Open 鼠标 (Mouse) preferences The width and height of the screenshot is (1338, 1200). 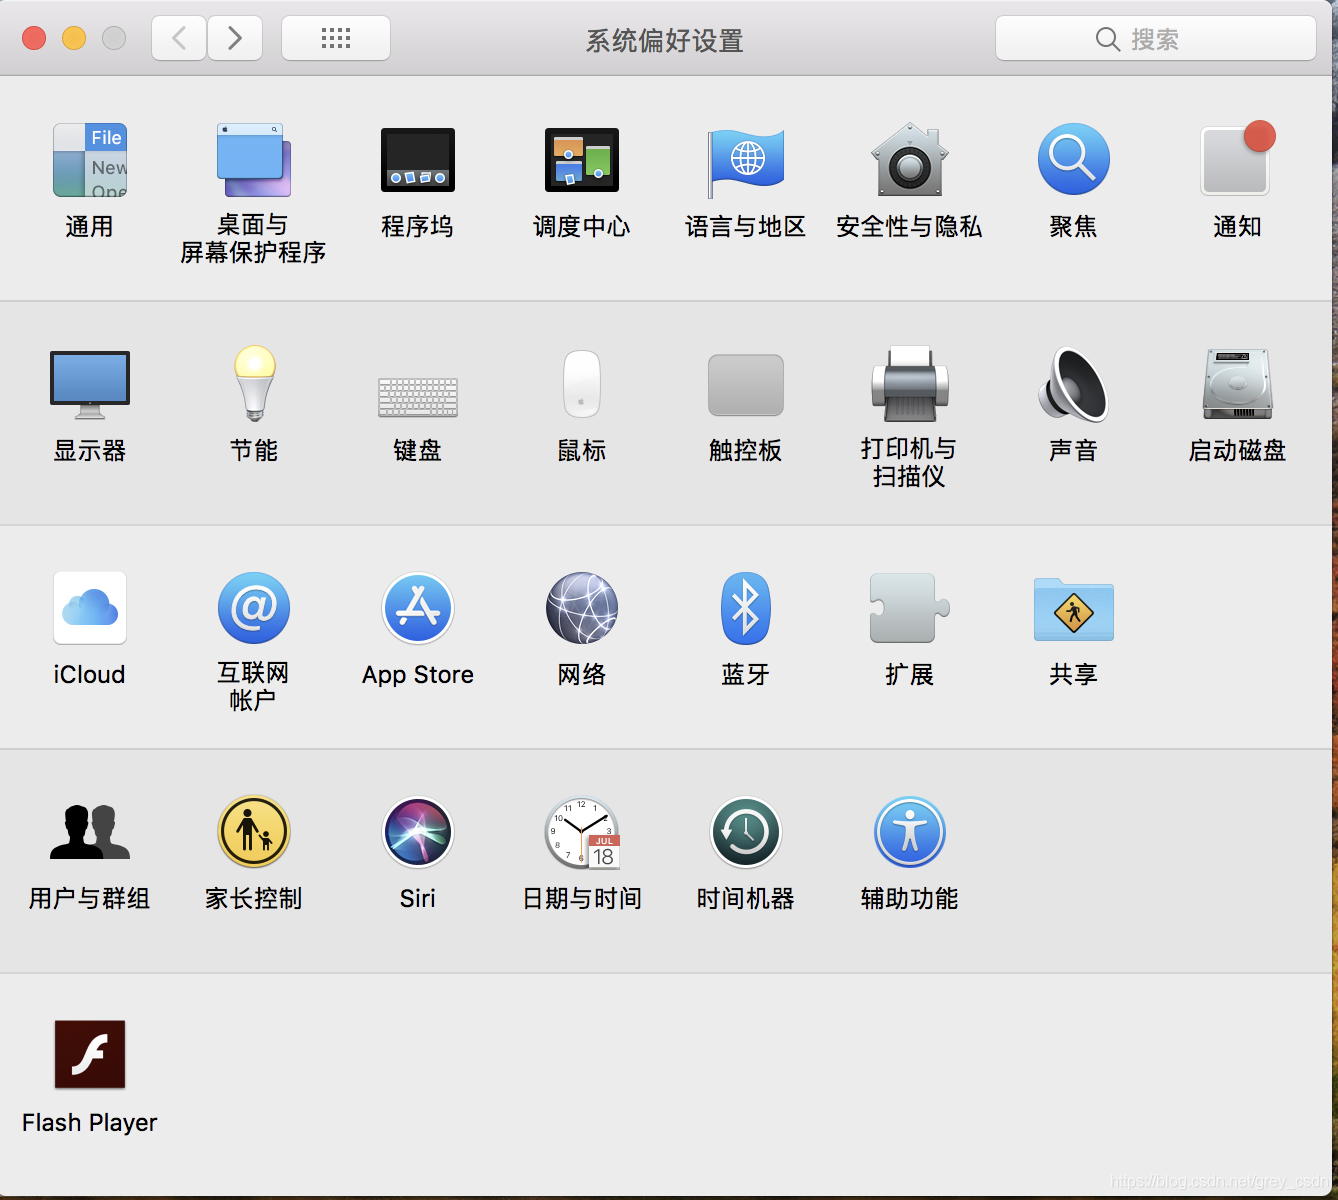point(582,384)
